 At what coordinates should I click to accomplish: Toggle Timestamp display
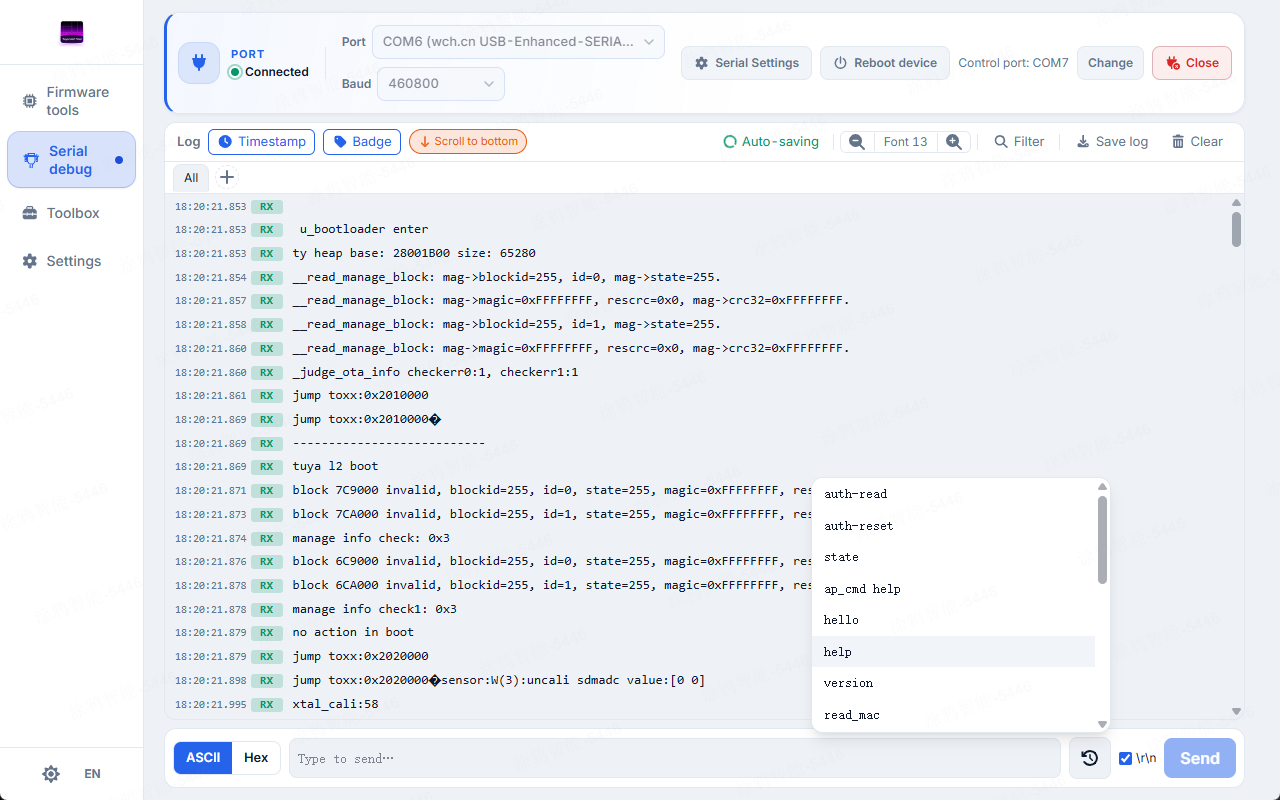[262, 142]
